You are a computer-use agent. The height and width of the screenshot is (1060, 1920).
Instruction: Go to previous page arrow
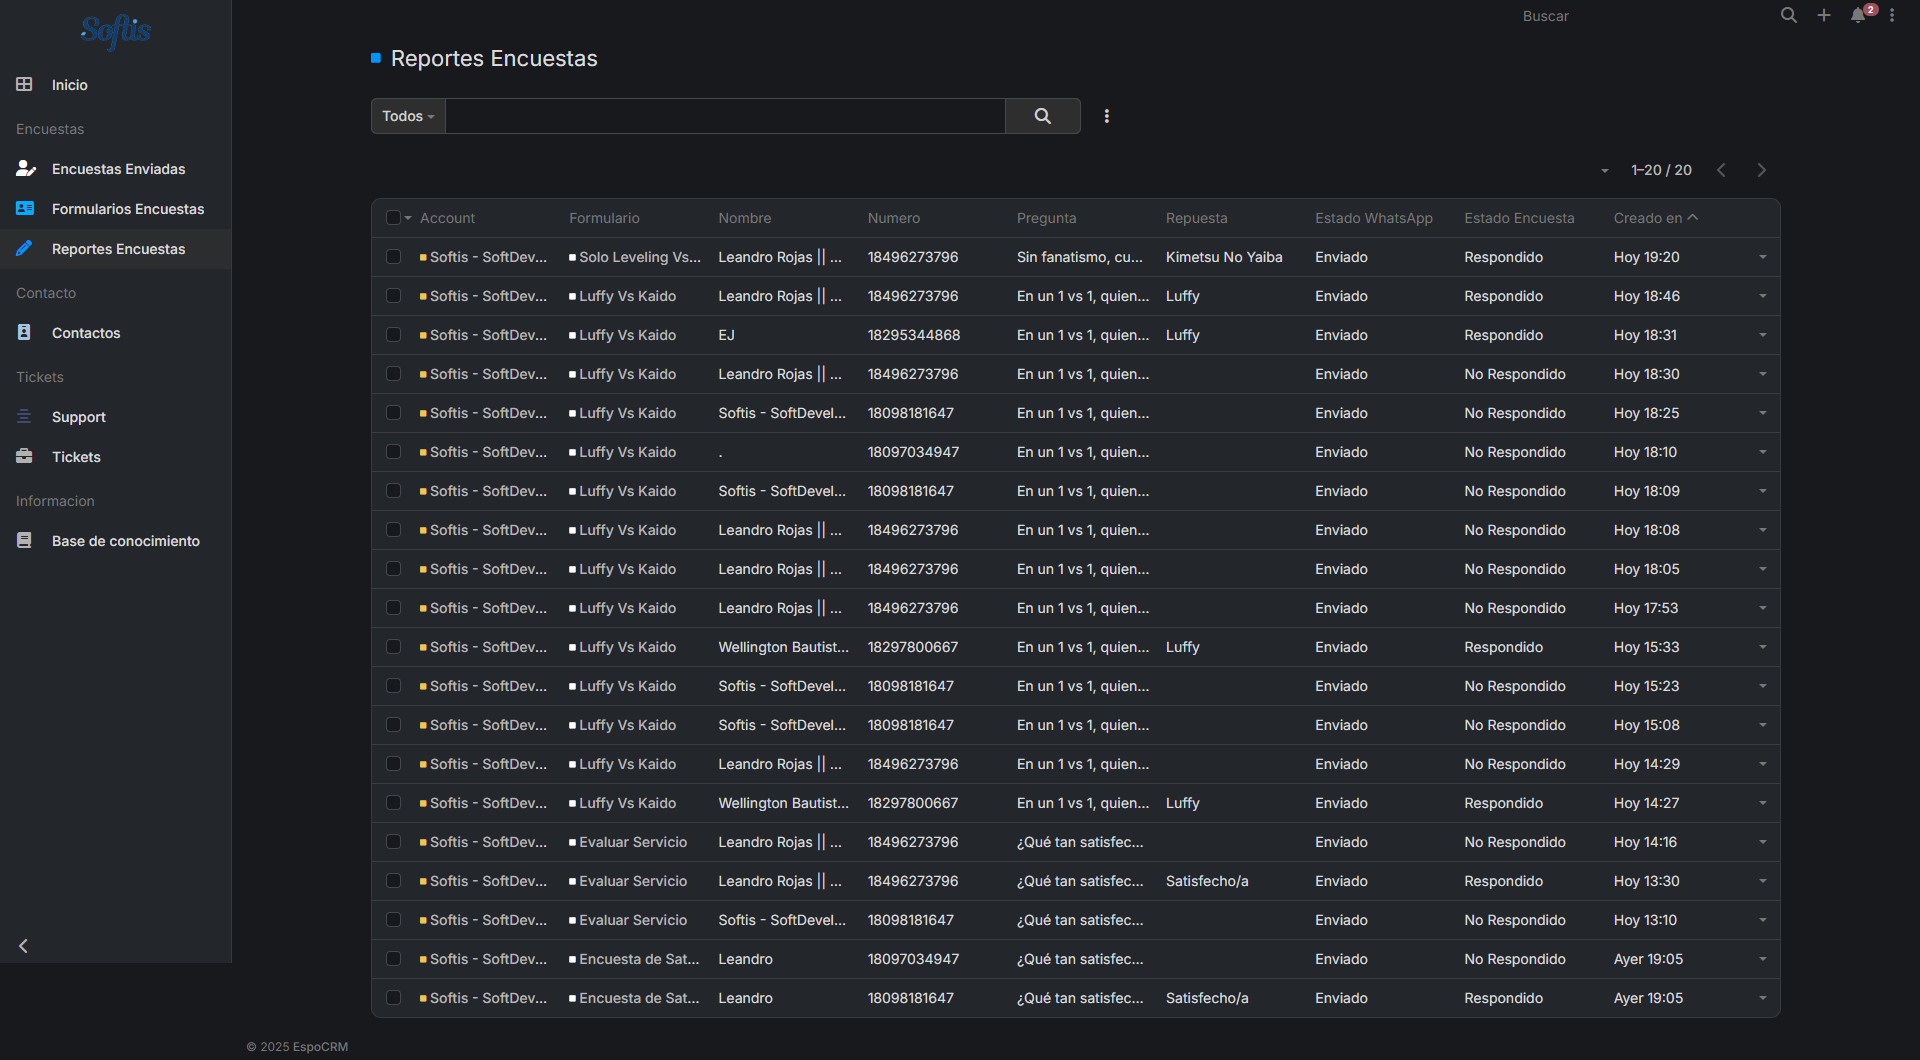[x=1721, y=170]
